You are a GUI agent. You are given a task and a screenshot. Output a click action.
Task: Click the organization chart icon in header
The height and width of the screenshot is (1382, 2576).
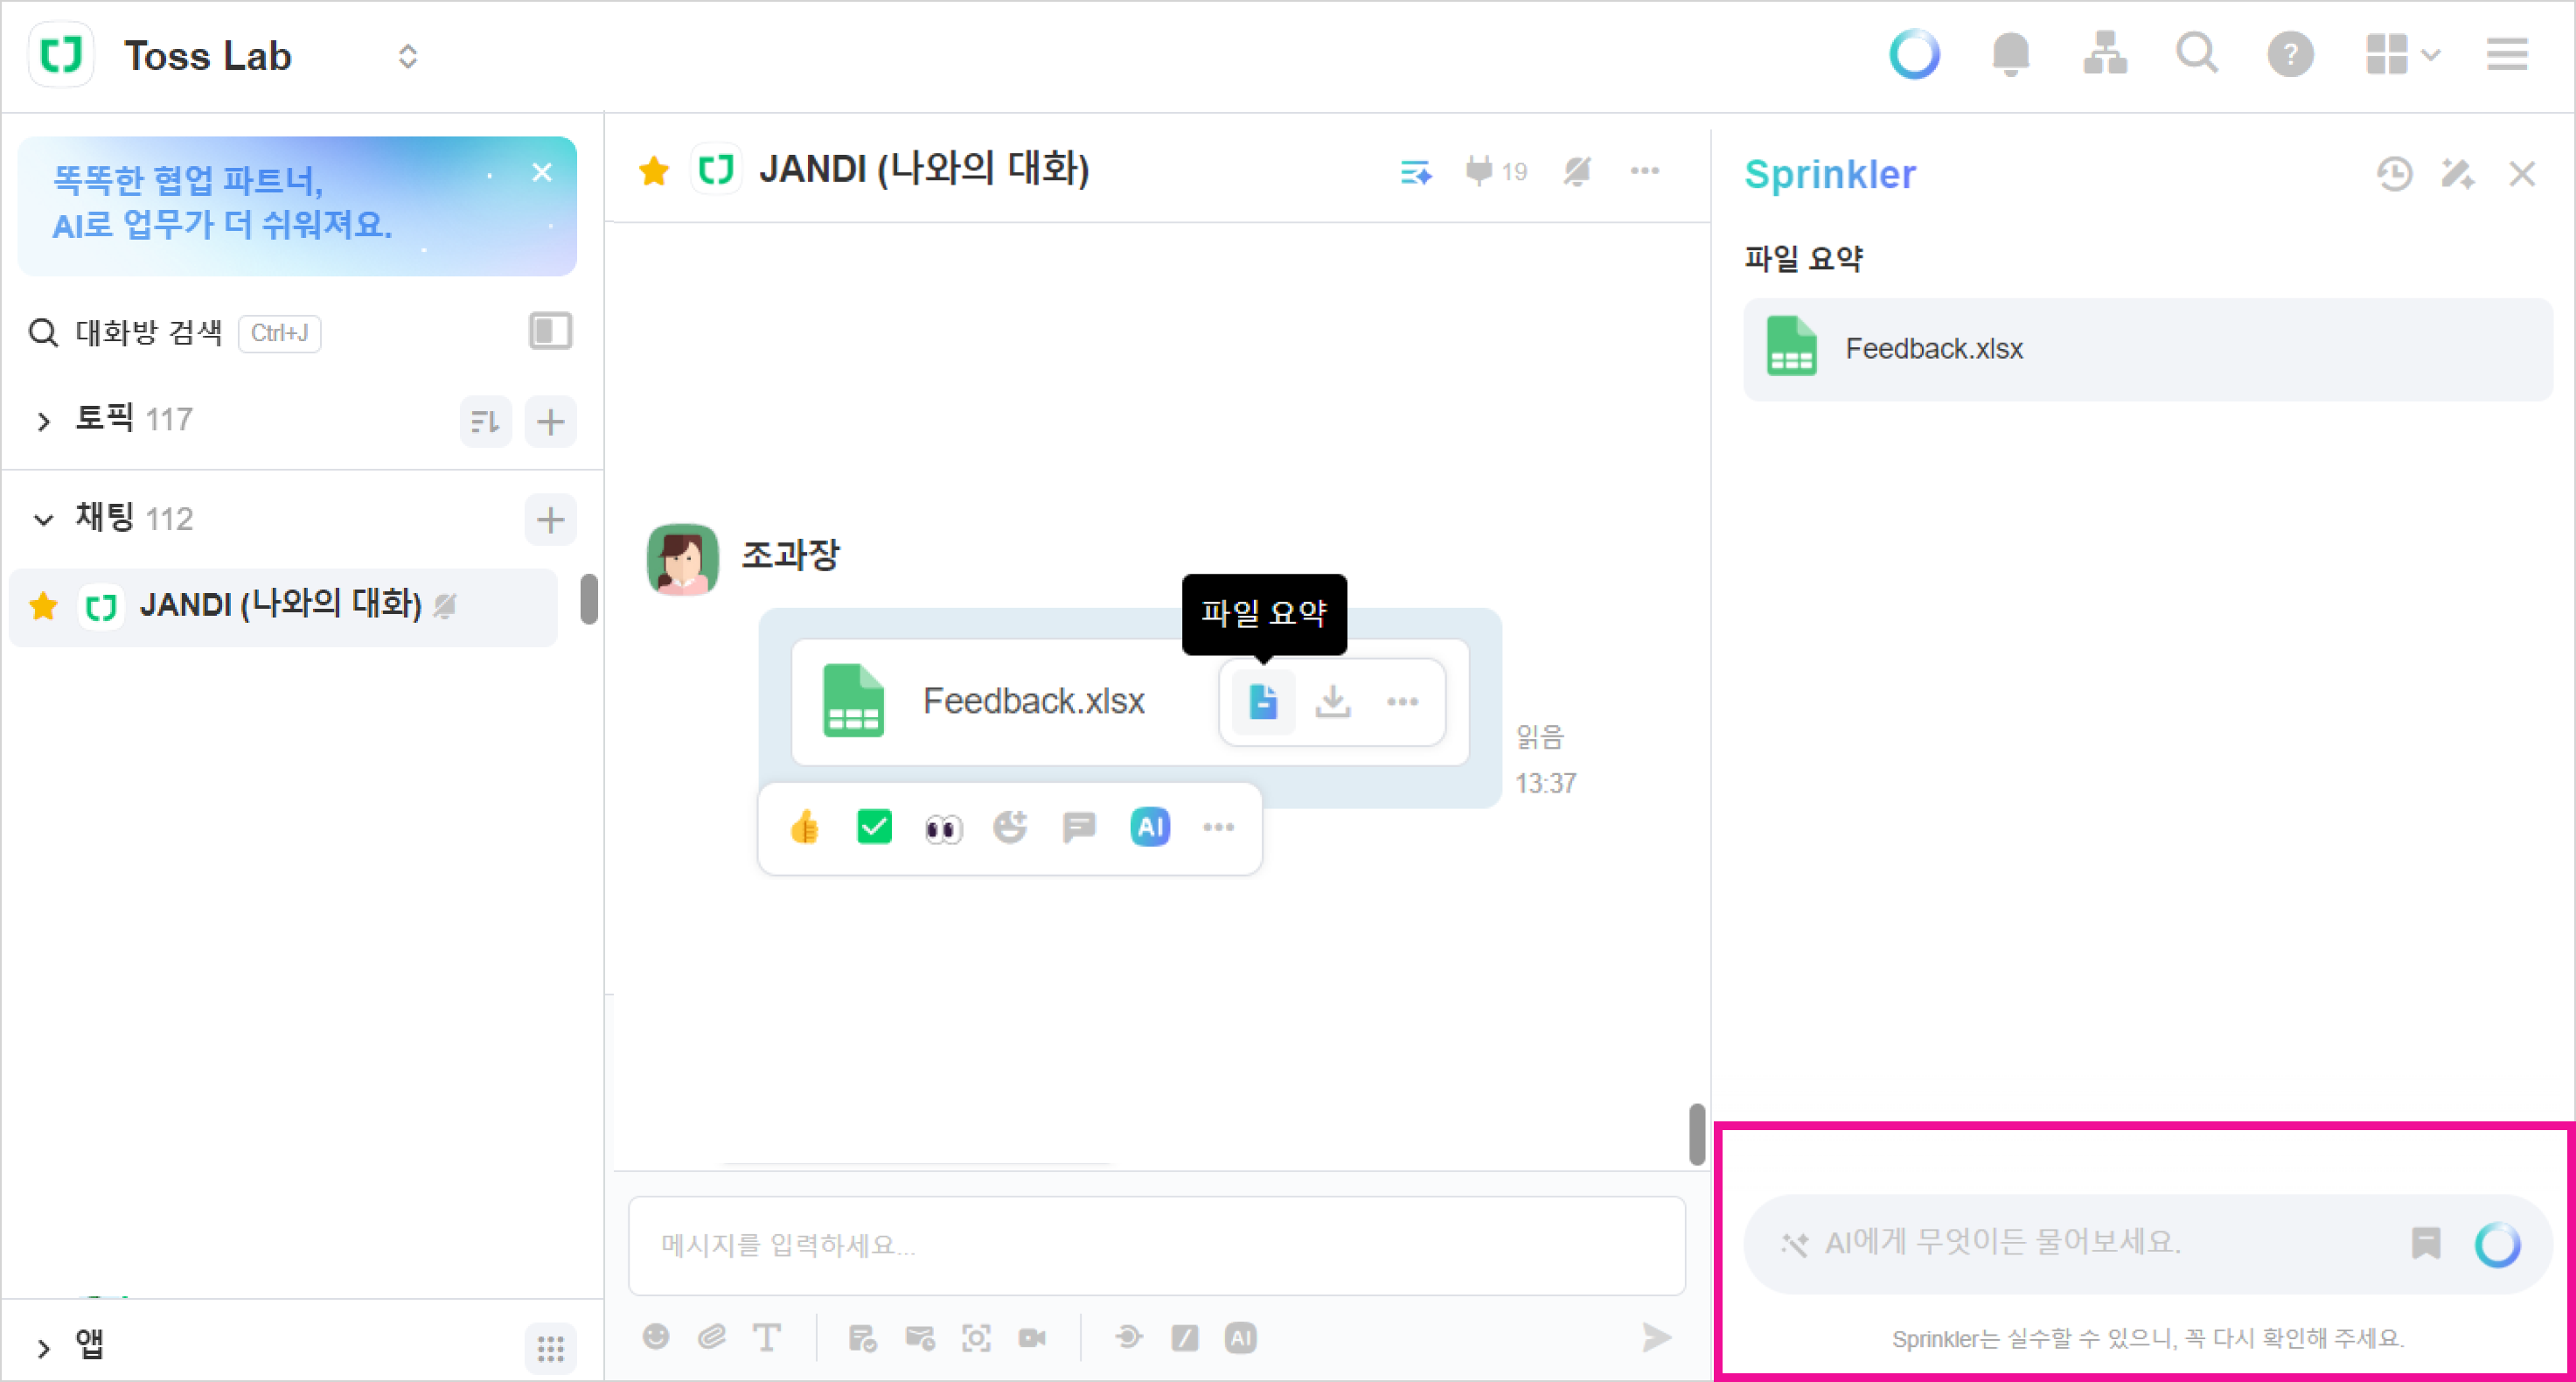[x=2104, y=54]
